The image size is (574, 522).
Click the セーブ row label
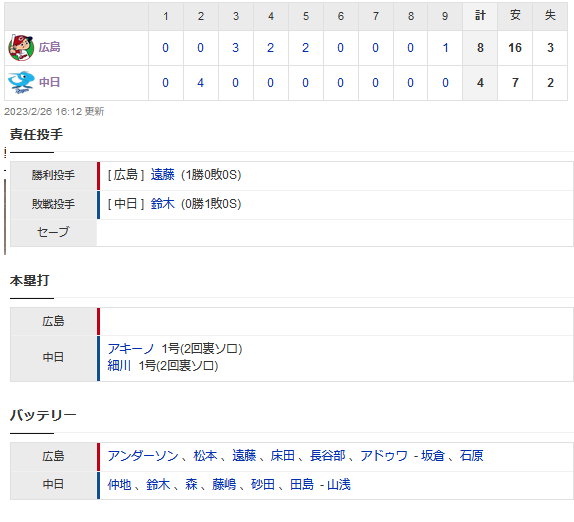[53, 232]
